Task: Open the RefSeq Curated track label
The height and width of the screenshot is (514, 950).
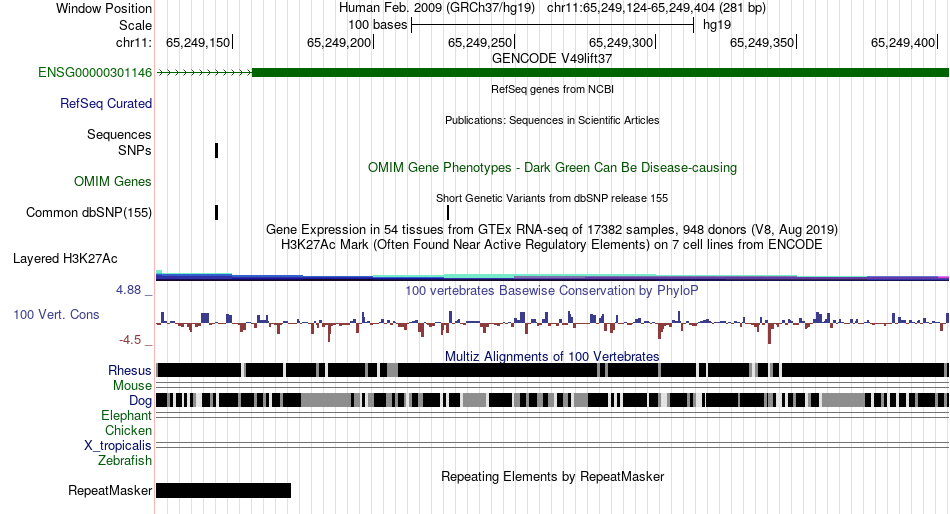Action: tap(105, 104)
